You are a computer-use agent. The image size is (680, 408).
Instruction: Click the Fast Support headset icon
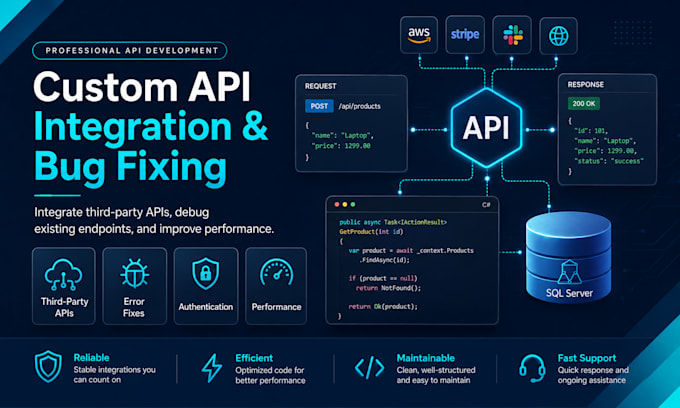(532, 369)
